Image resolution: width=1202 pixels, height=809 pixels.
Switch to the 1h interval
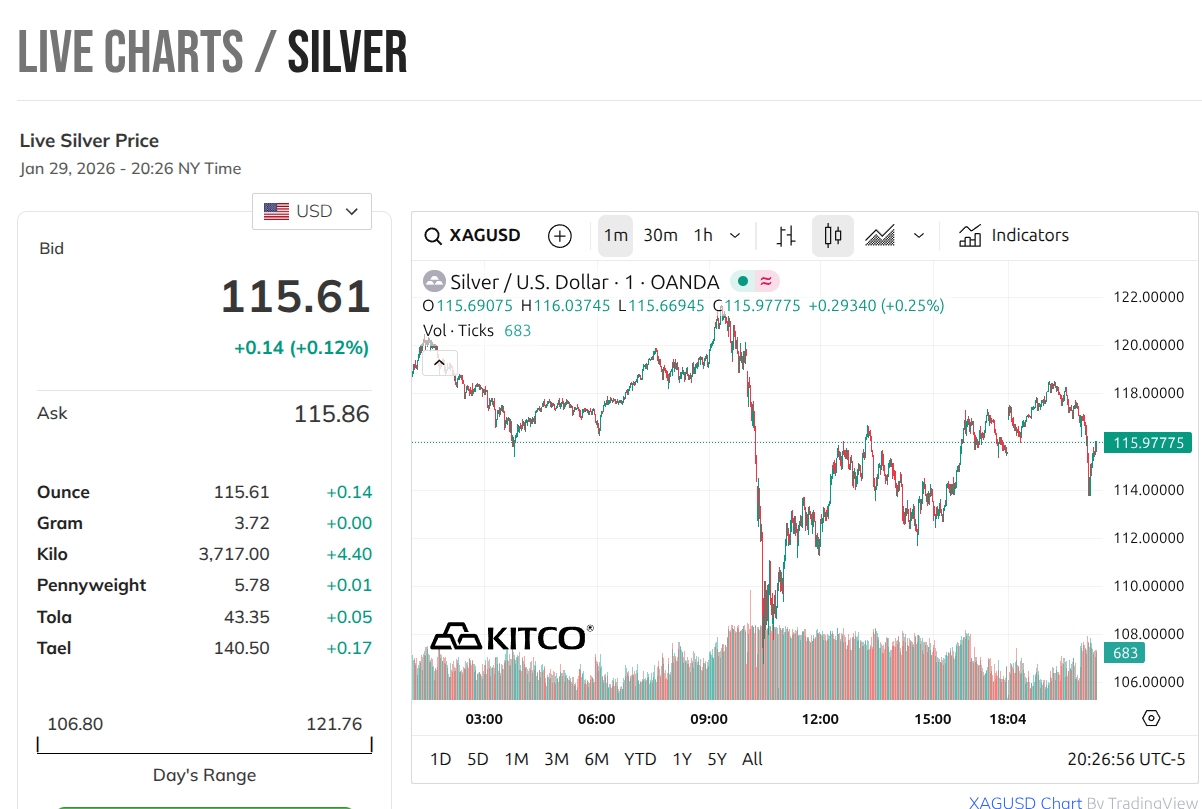pyautogui.click(x=703, y=236)
